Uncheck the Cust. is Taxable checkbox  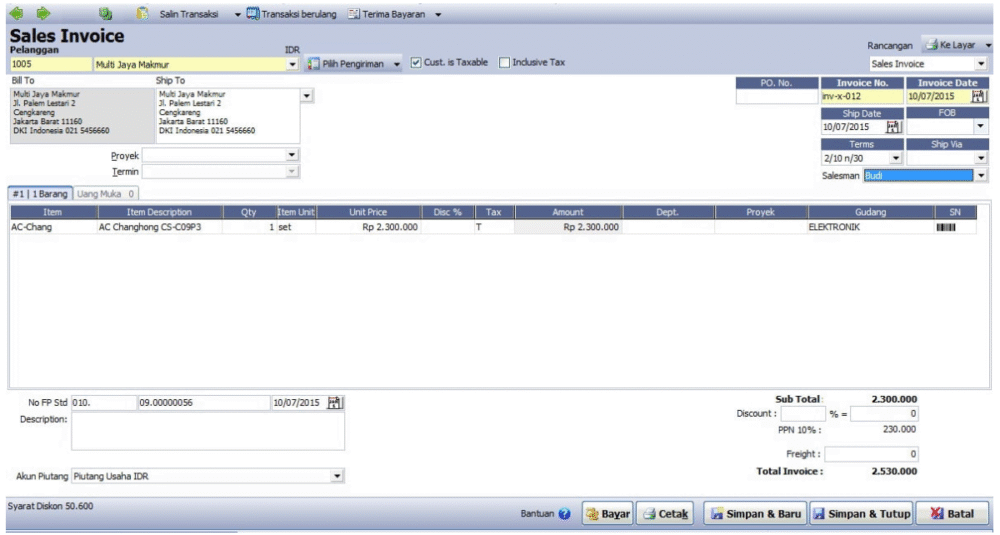tap(417, 63)
